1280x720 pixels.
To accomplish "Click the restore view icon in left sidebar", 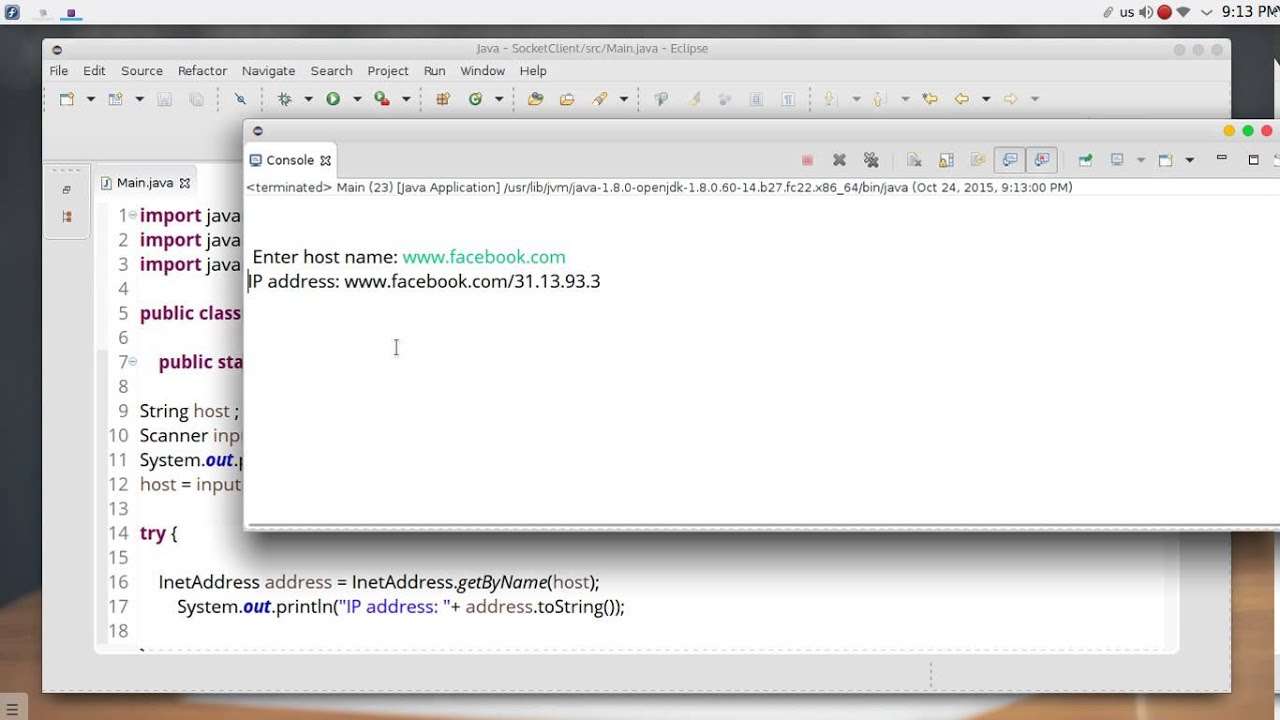I will (x=67, y=190).
